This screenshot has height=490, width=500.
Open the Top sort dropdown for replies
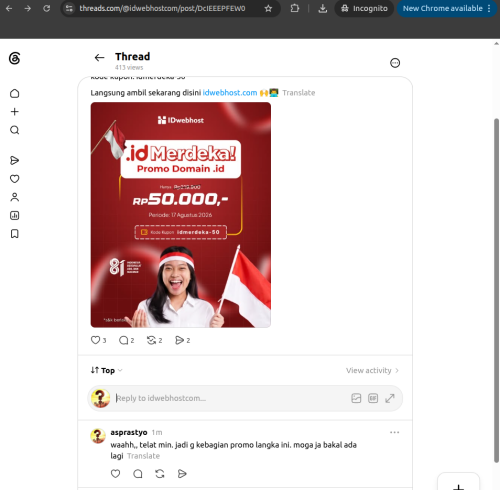107,370
